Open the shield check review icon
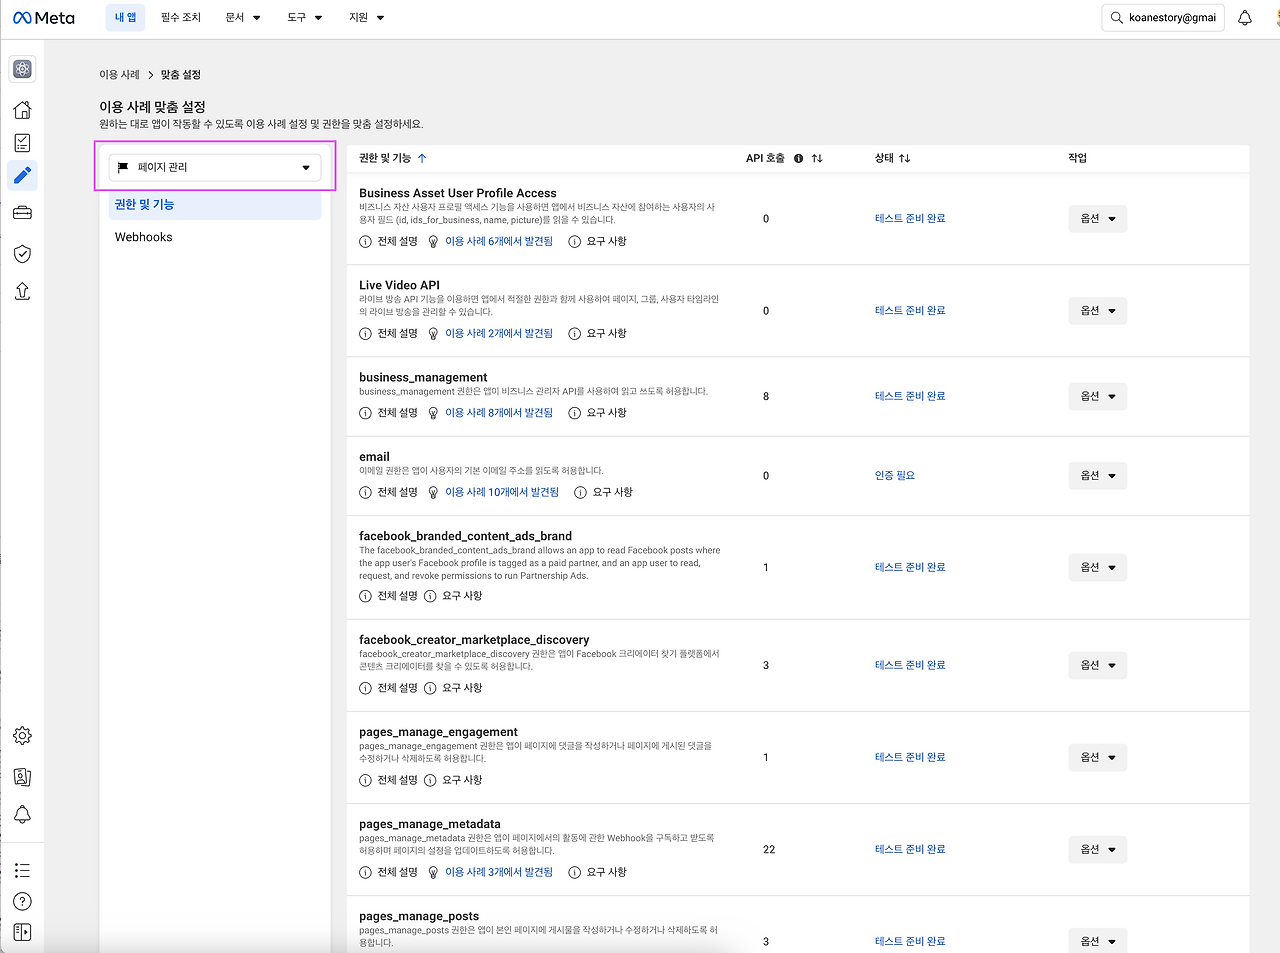 point(22,254)
